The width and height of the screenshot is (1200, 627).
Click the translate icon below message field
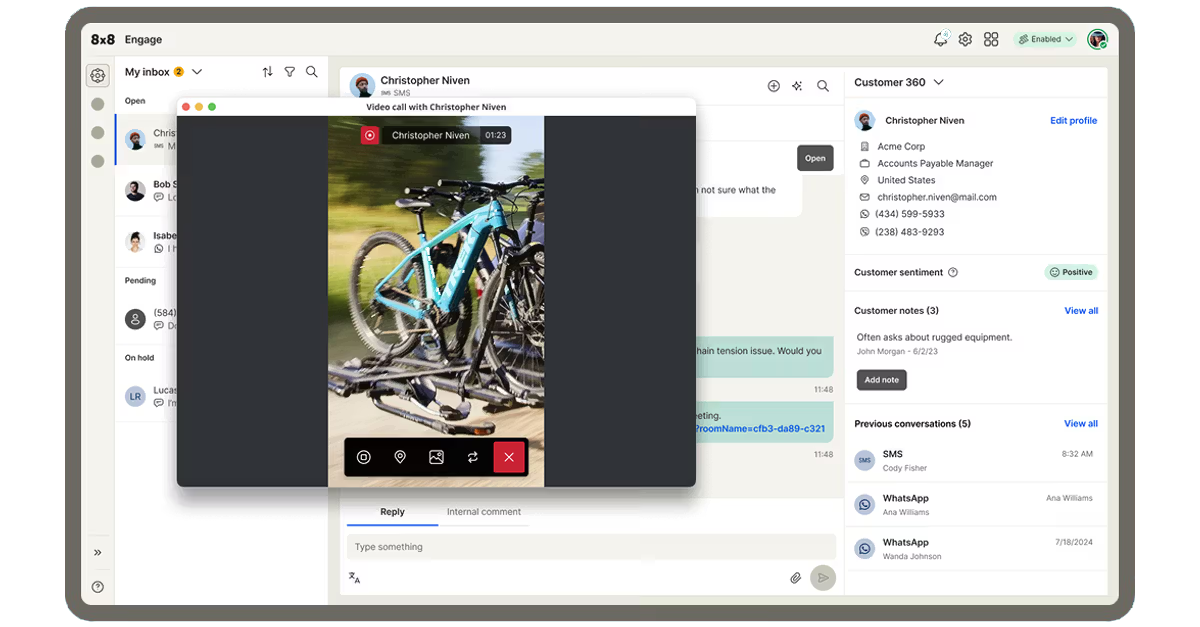(354, 577)
